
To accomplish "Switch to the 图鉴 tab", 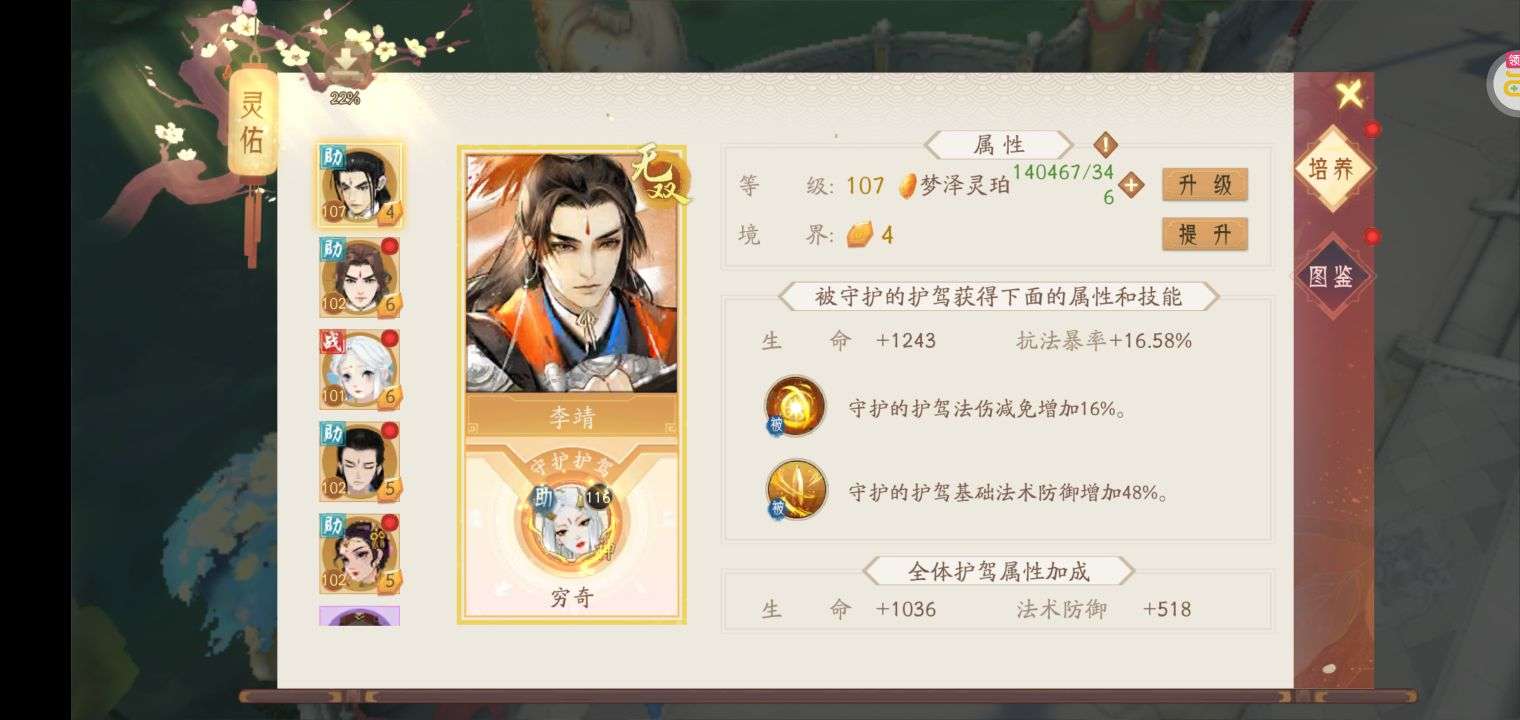I will click(x=1332, y=276).
